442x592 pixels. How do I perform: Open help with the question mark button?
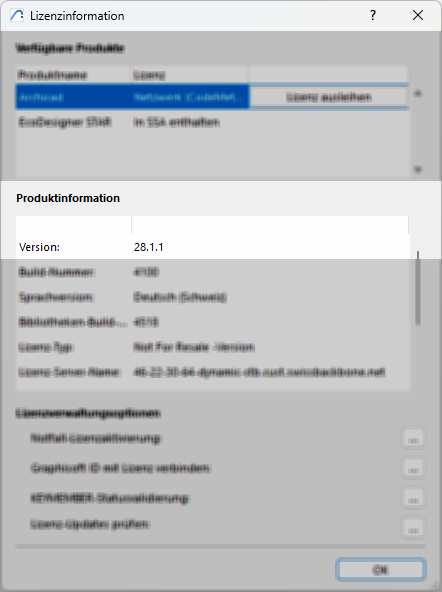point(373,15)
